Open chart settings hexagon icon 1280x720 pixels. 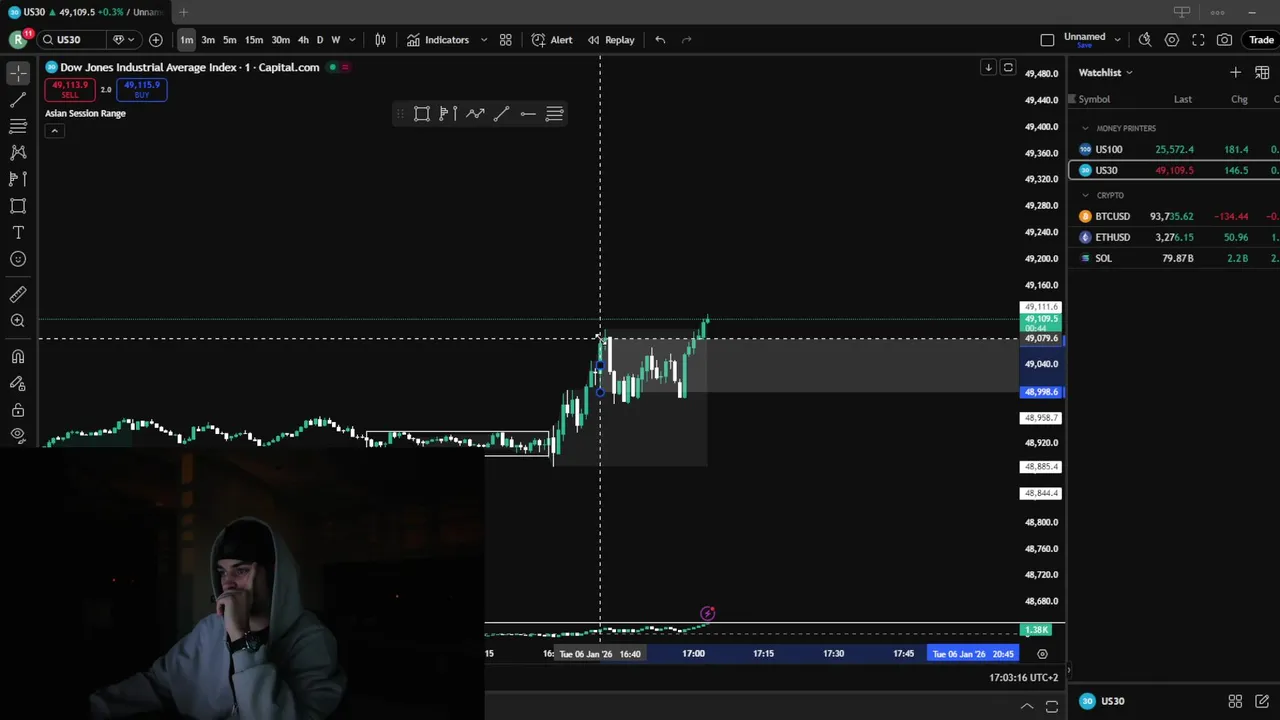point(1172,40)
